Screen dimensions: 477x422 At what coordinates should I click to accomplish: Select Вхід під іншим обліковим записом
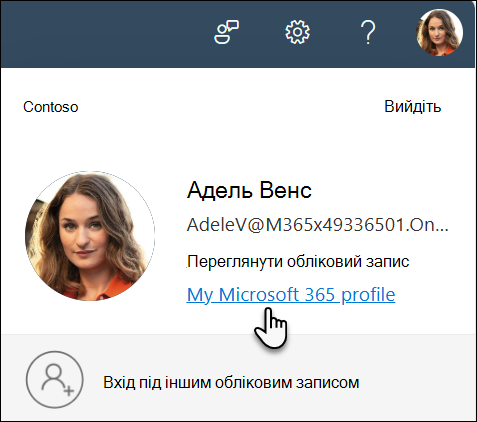pos(231,383)
